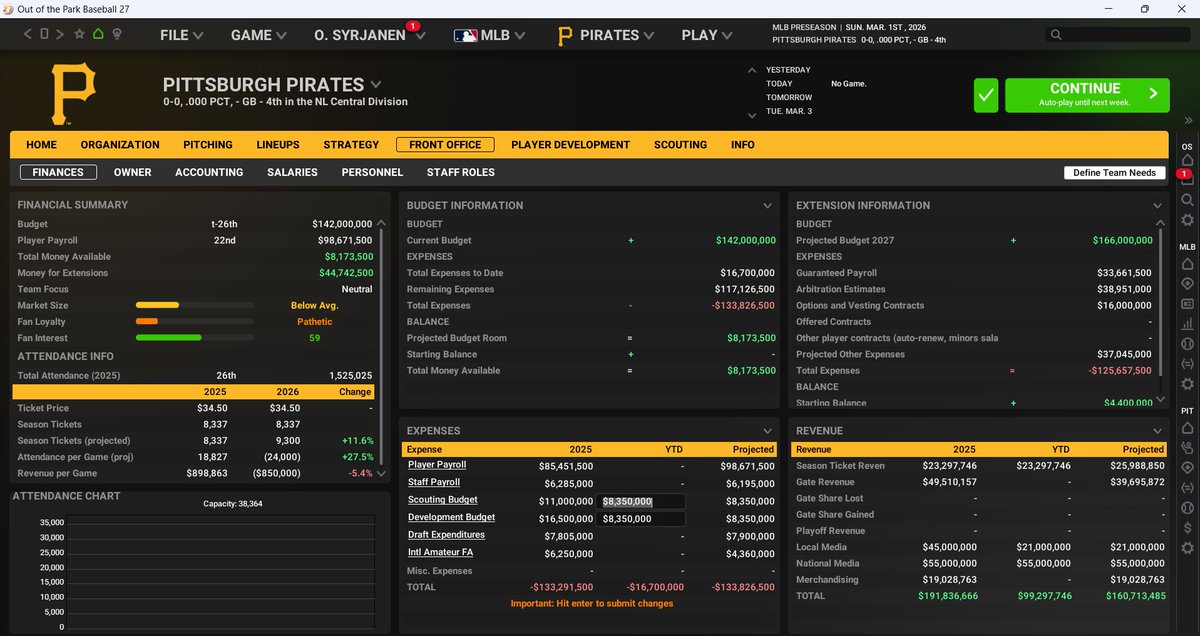Screen dimensions: 1200x636
Task: Click the lightbulb hint icon in the top bar
Action: (x=116, y=34)
